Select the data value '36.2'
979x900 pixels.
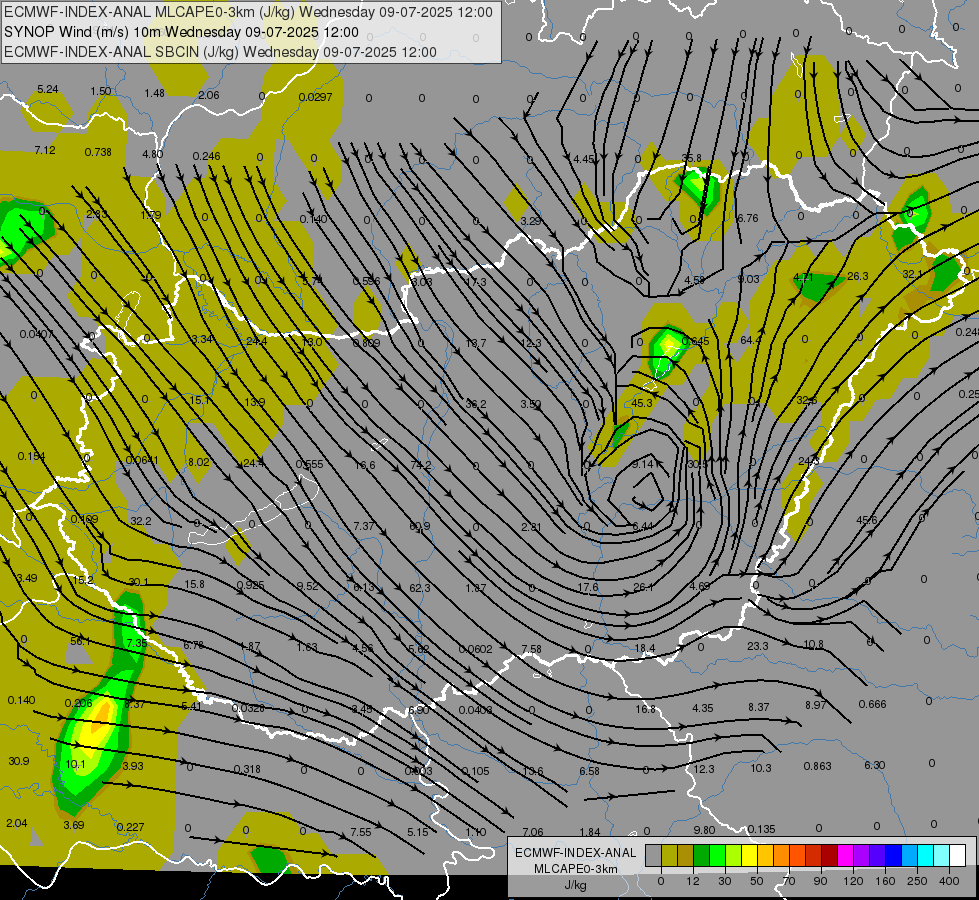pos(476,405)
